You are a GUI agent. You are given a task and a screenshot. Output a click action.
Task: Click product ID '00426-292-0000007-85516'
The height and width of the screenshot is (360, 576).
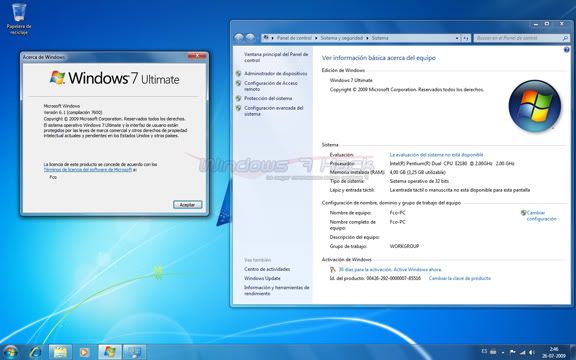click(x=393, y=278)
